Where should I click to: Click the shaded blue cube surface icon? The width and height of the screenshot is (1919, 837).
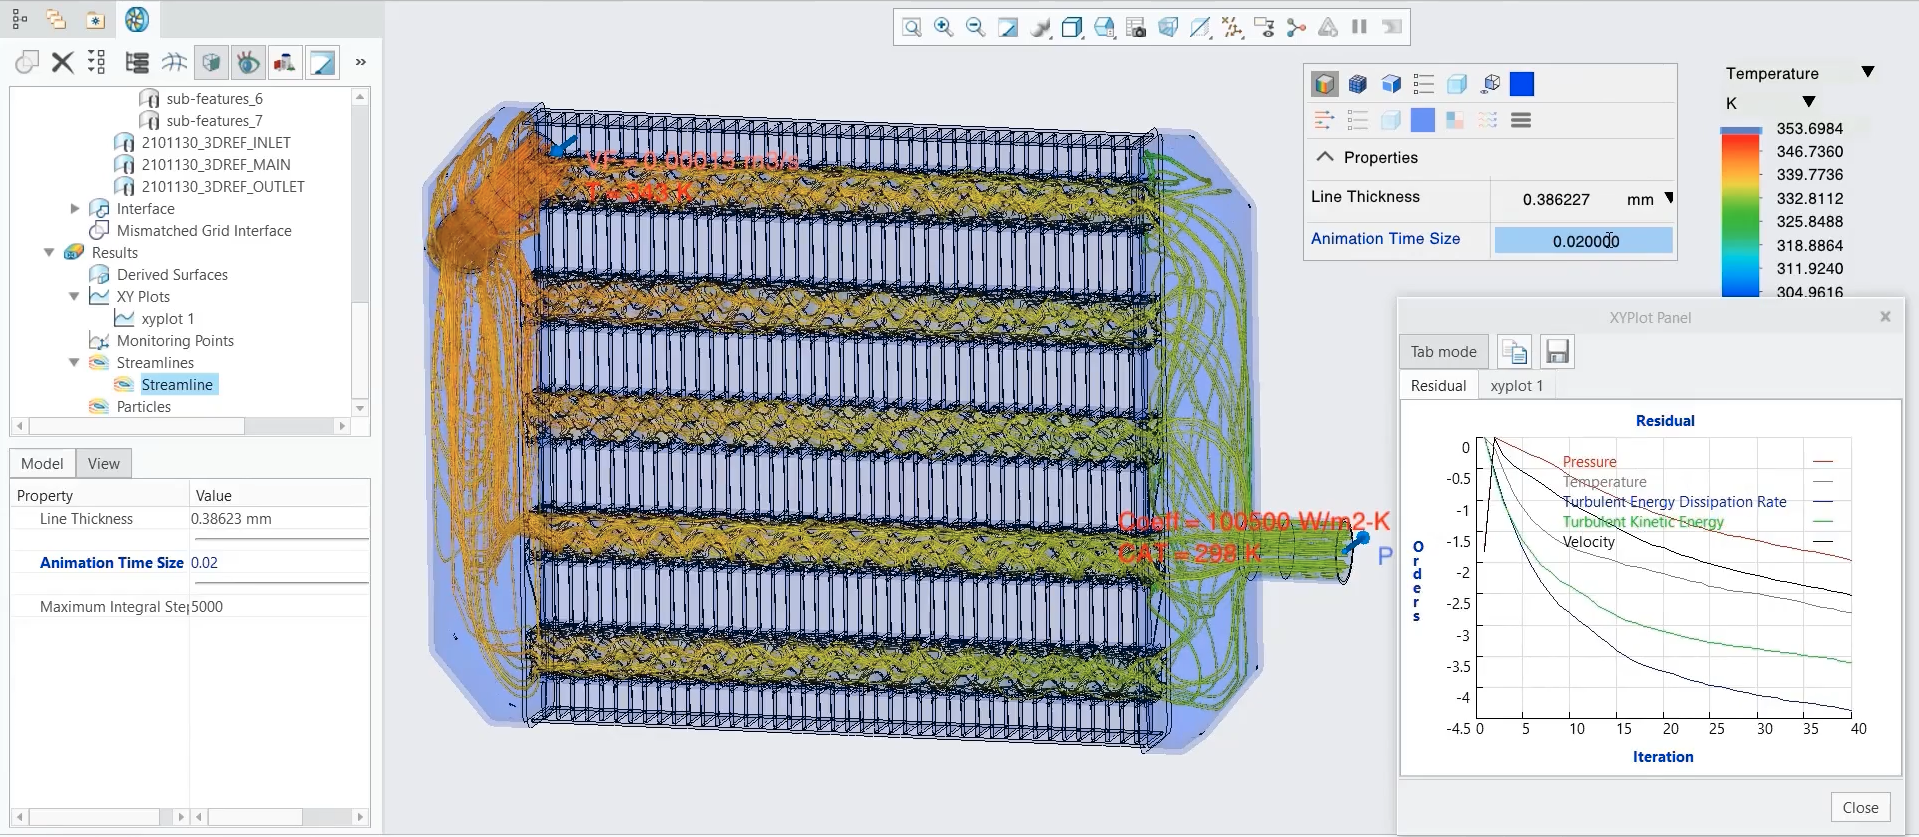pyautogui.click(x=1390, y=84)
